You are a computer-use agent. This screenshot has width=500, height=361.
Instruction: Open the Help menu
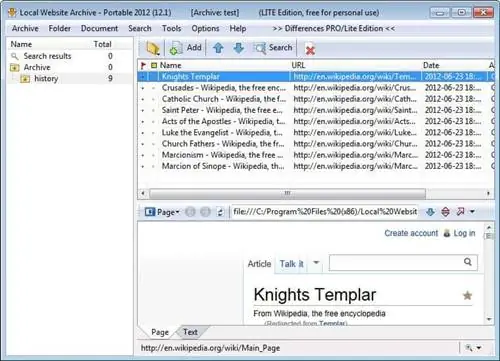238,28
